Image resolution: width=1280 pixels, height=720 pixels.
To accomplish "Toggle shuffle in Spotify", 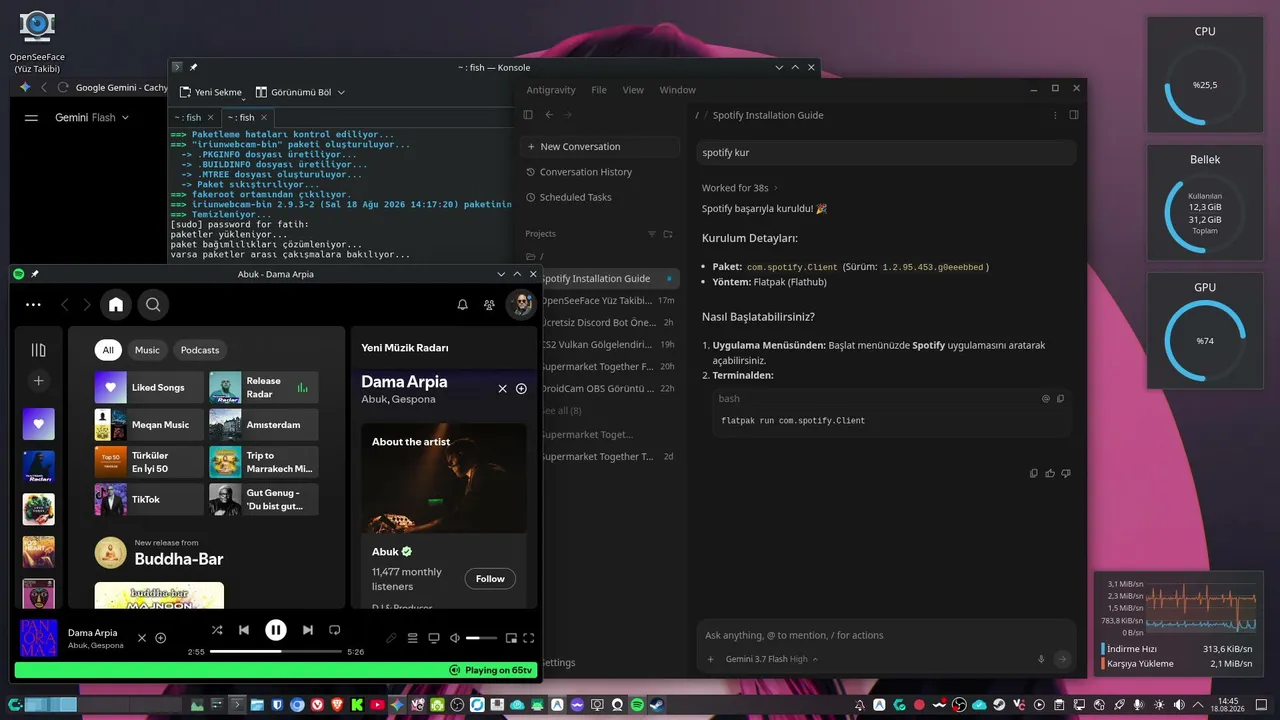I will (217, 630).
